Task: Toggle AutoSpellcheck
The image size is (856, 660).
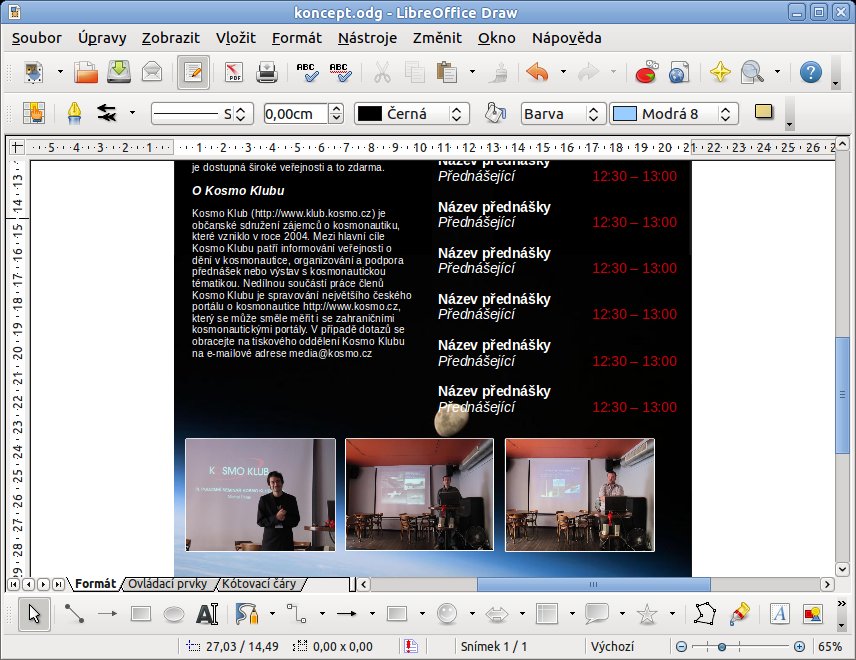Action: (340, 72)
